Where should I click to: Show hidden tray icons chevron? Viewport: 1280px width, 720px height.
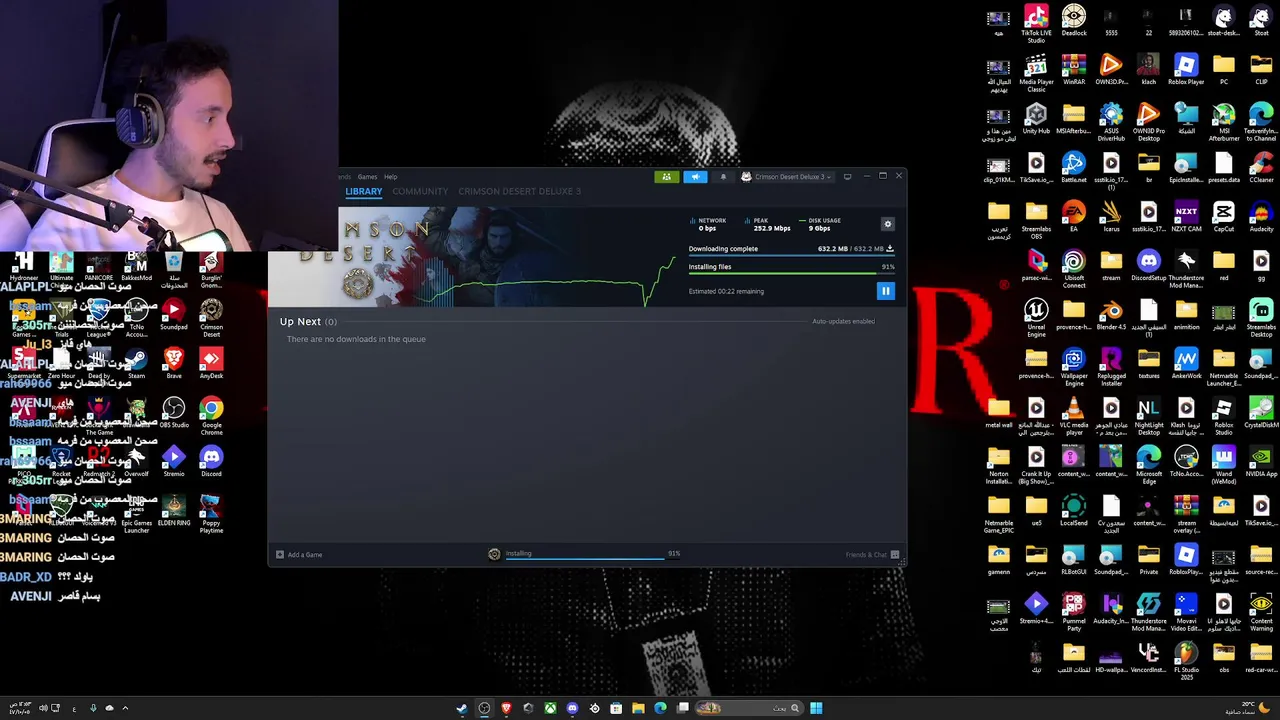tap(125, 708)
